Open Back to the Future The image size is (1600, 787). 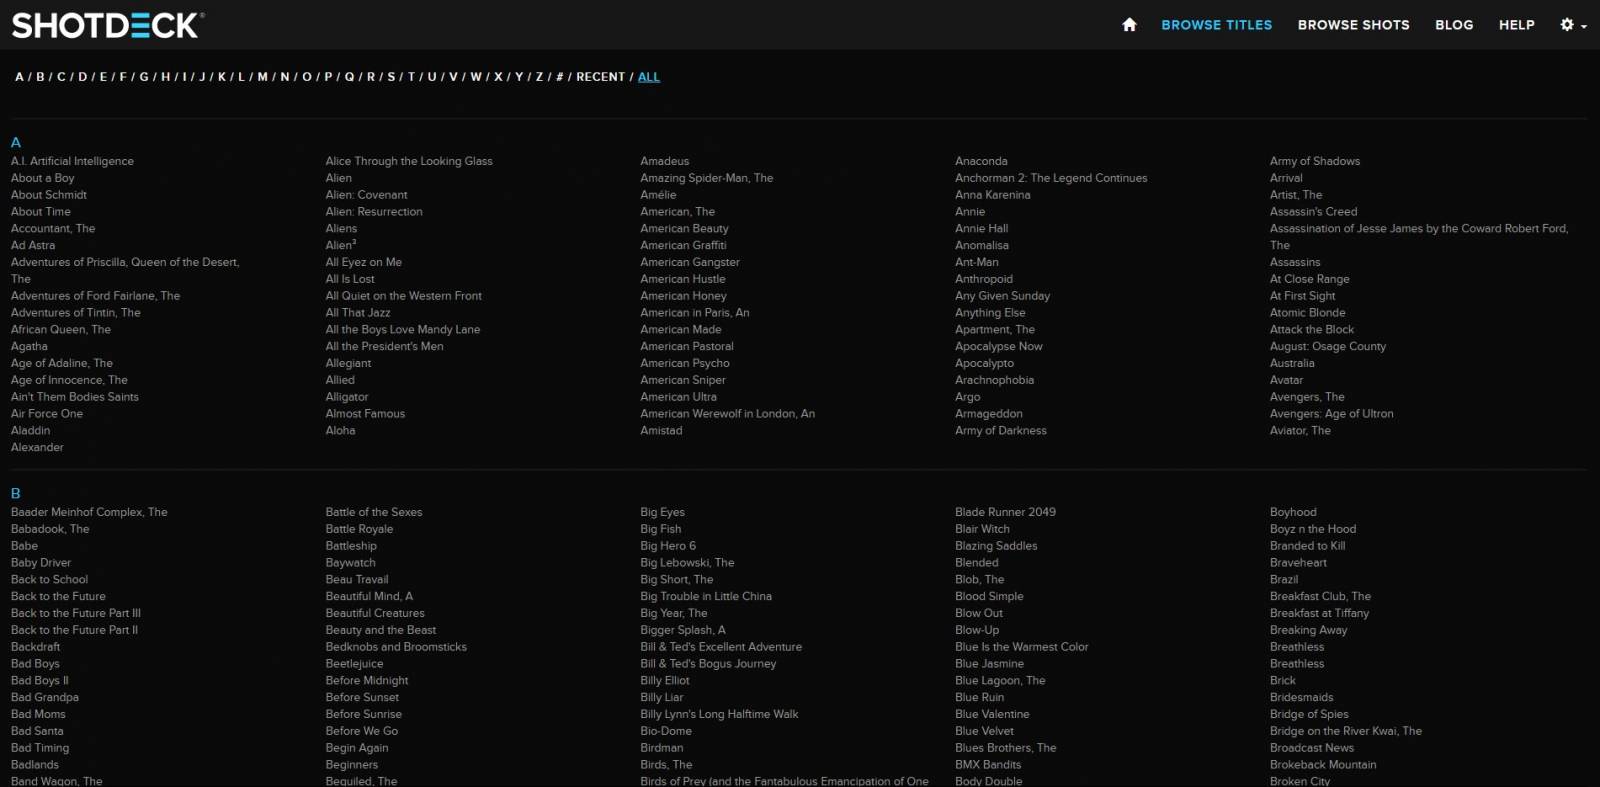58,596
